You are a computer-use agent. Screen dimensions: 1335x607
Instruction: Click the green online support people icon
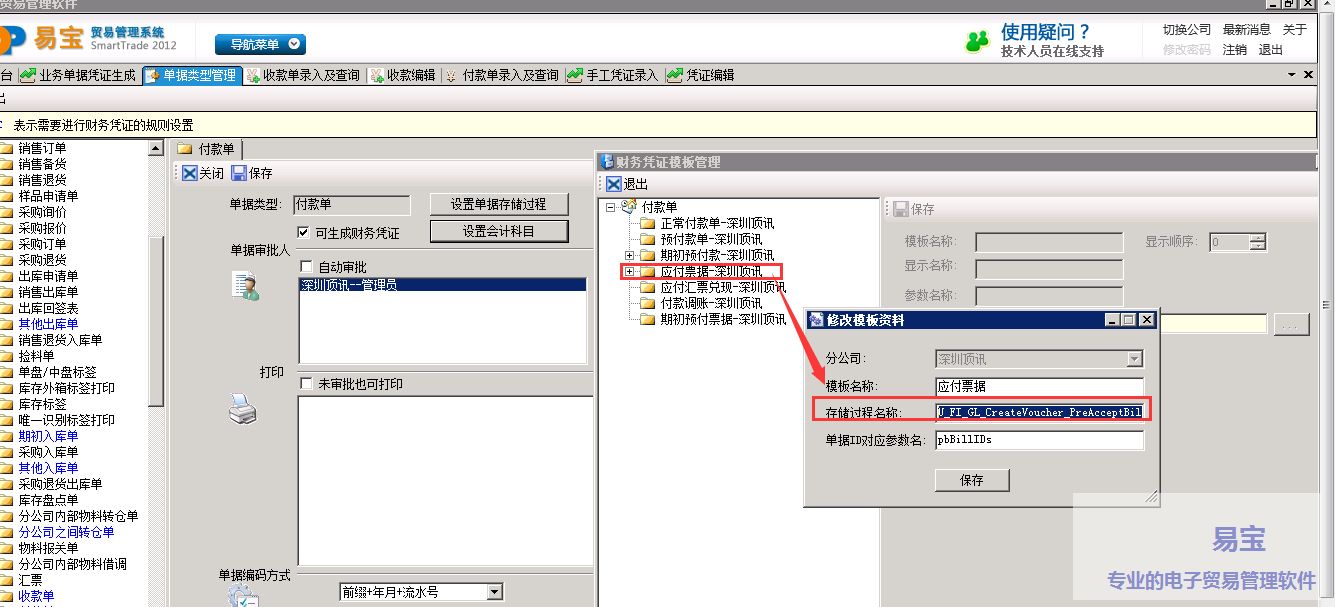pos(976,42)
